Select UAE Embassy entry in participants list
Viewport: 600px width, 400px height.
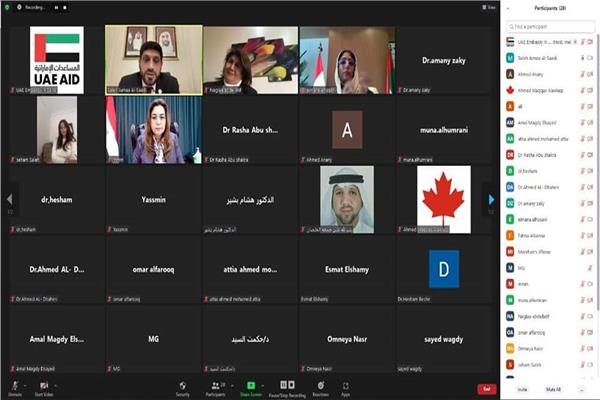pos(550,42)
